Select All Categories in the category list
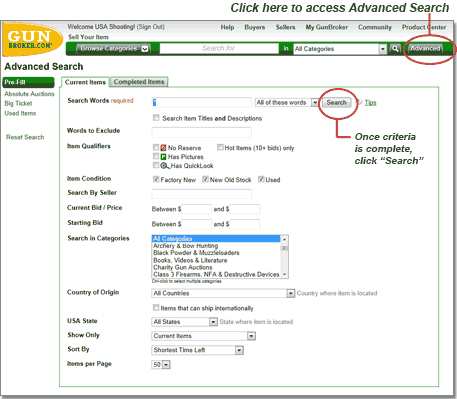Screen dimensions: 457x399 [x=216, y=239]
